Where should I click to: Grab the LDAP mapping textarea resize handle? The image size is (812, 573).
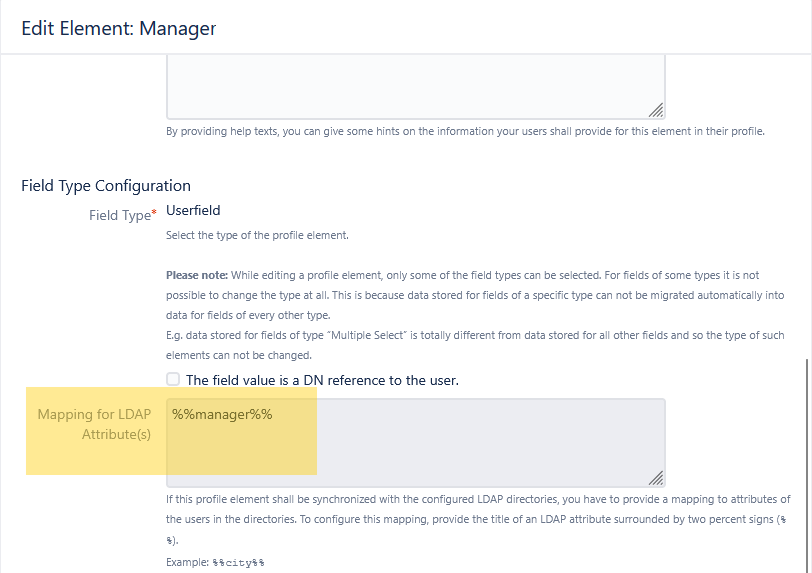click(656, 479)
